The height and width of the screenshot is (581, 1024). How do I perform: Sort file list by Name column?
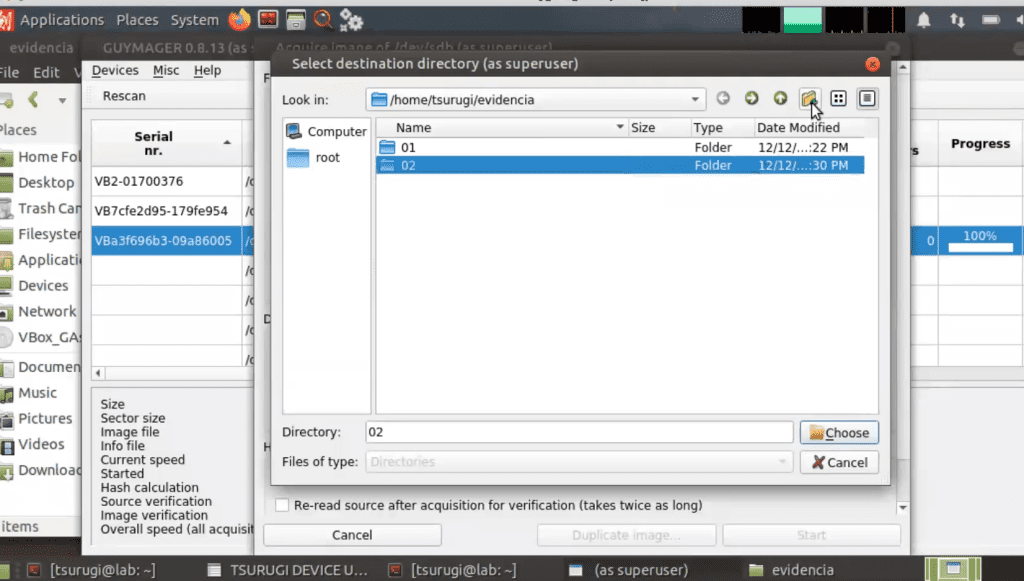click(x=502, y=127)
